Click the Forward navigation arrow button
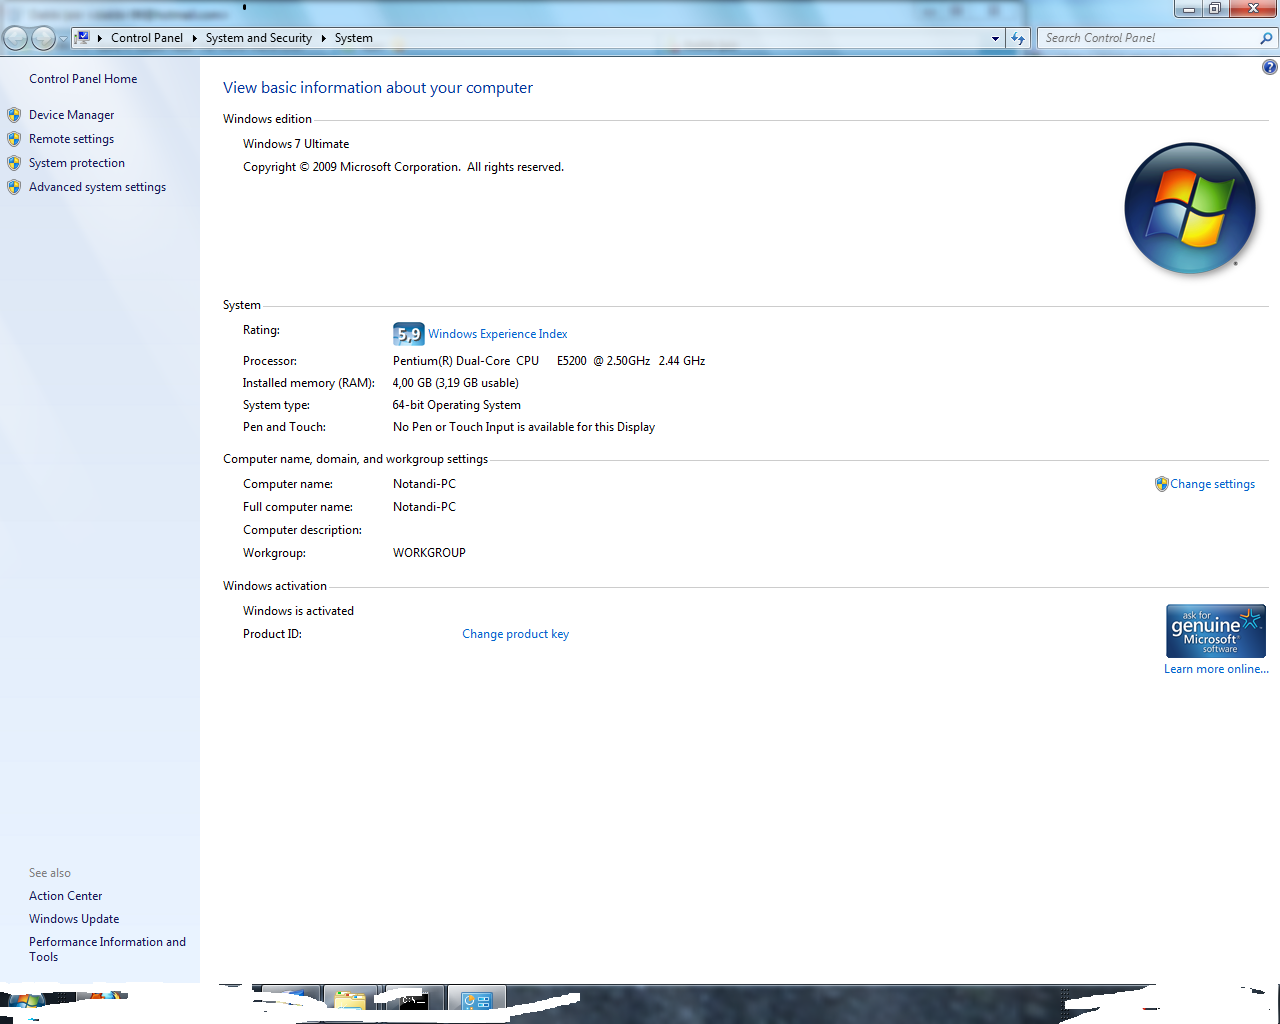Screen dimensions: 1280x1024 click(x=43, y=38)
